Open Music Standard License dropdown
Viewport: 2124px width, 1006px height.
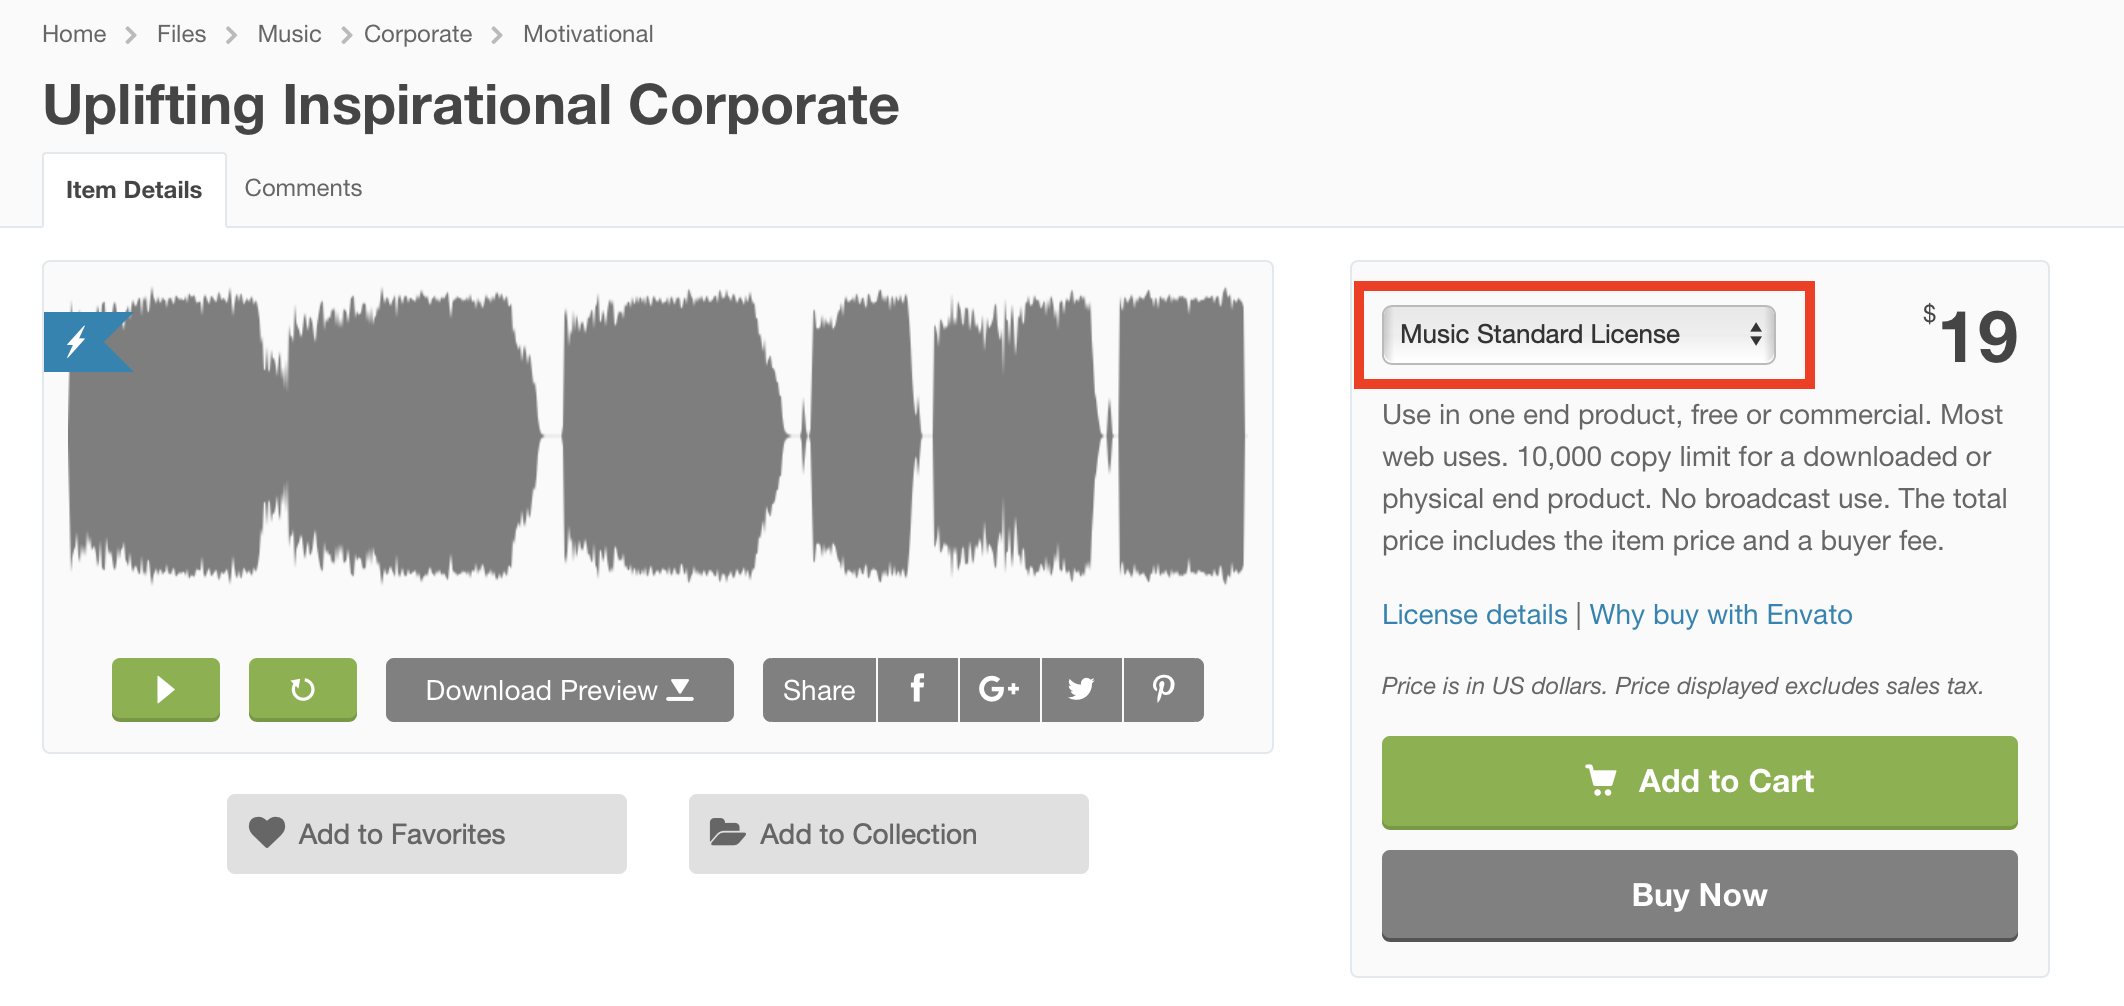1577,334
